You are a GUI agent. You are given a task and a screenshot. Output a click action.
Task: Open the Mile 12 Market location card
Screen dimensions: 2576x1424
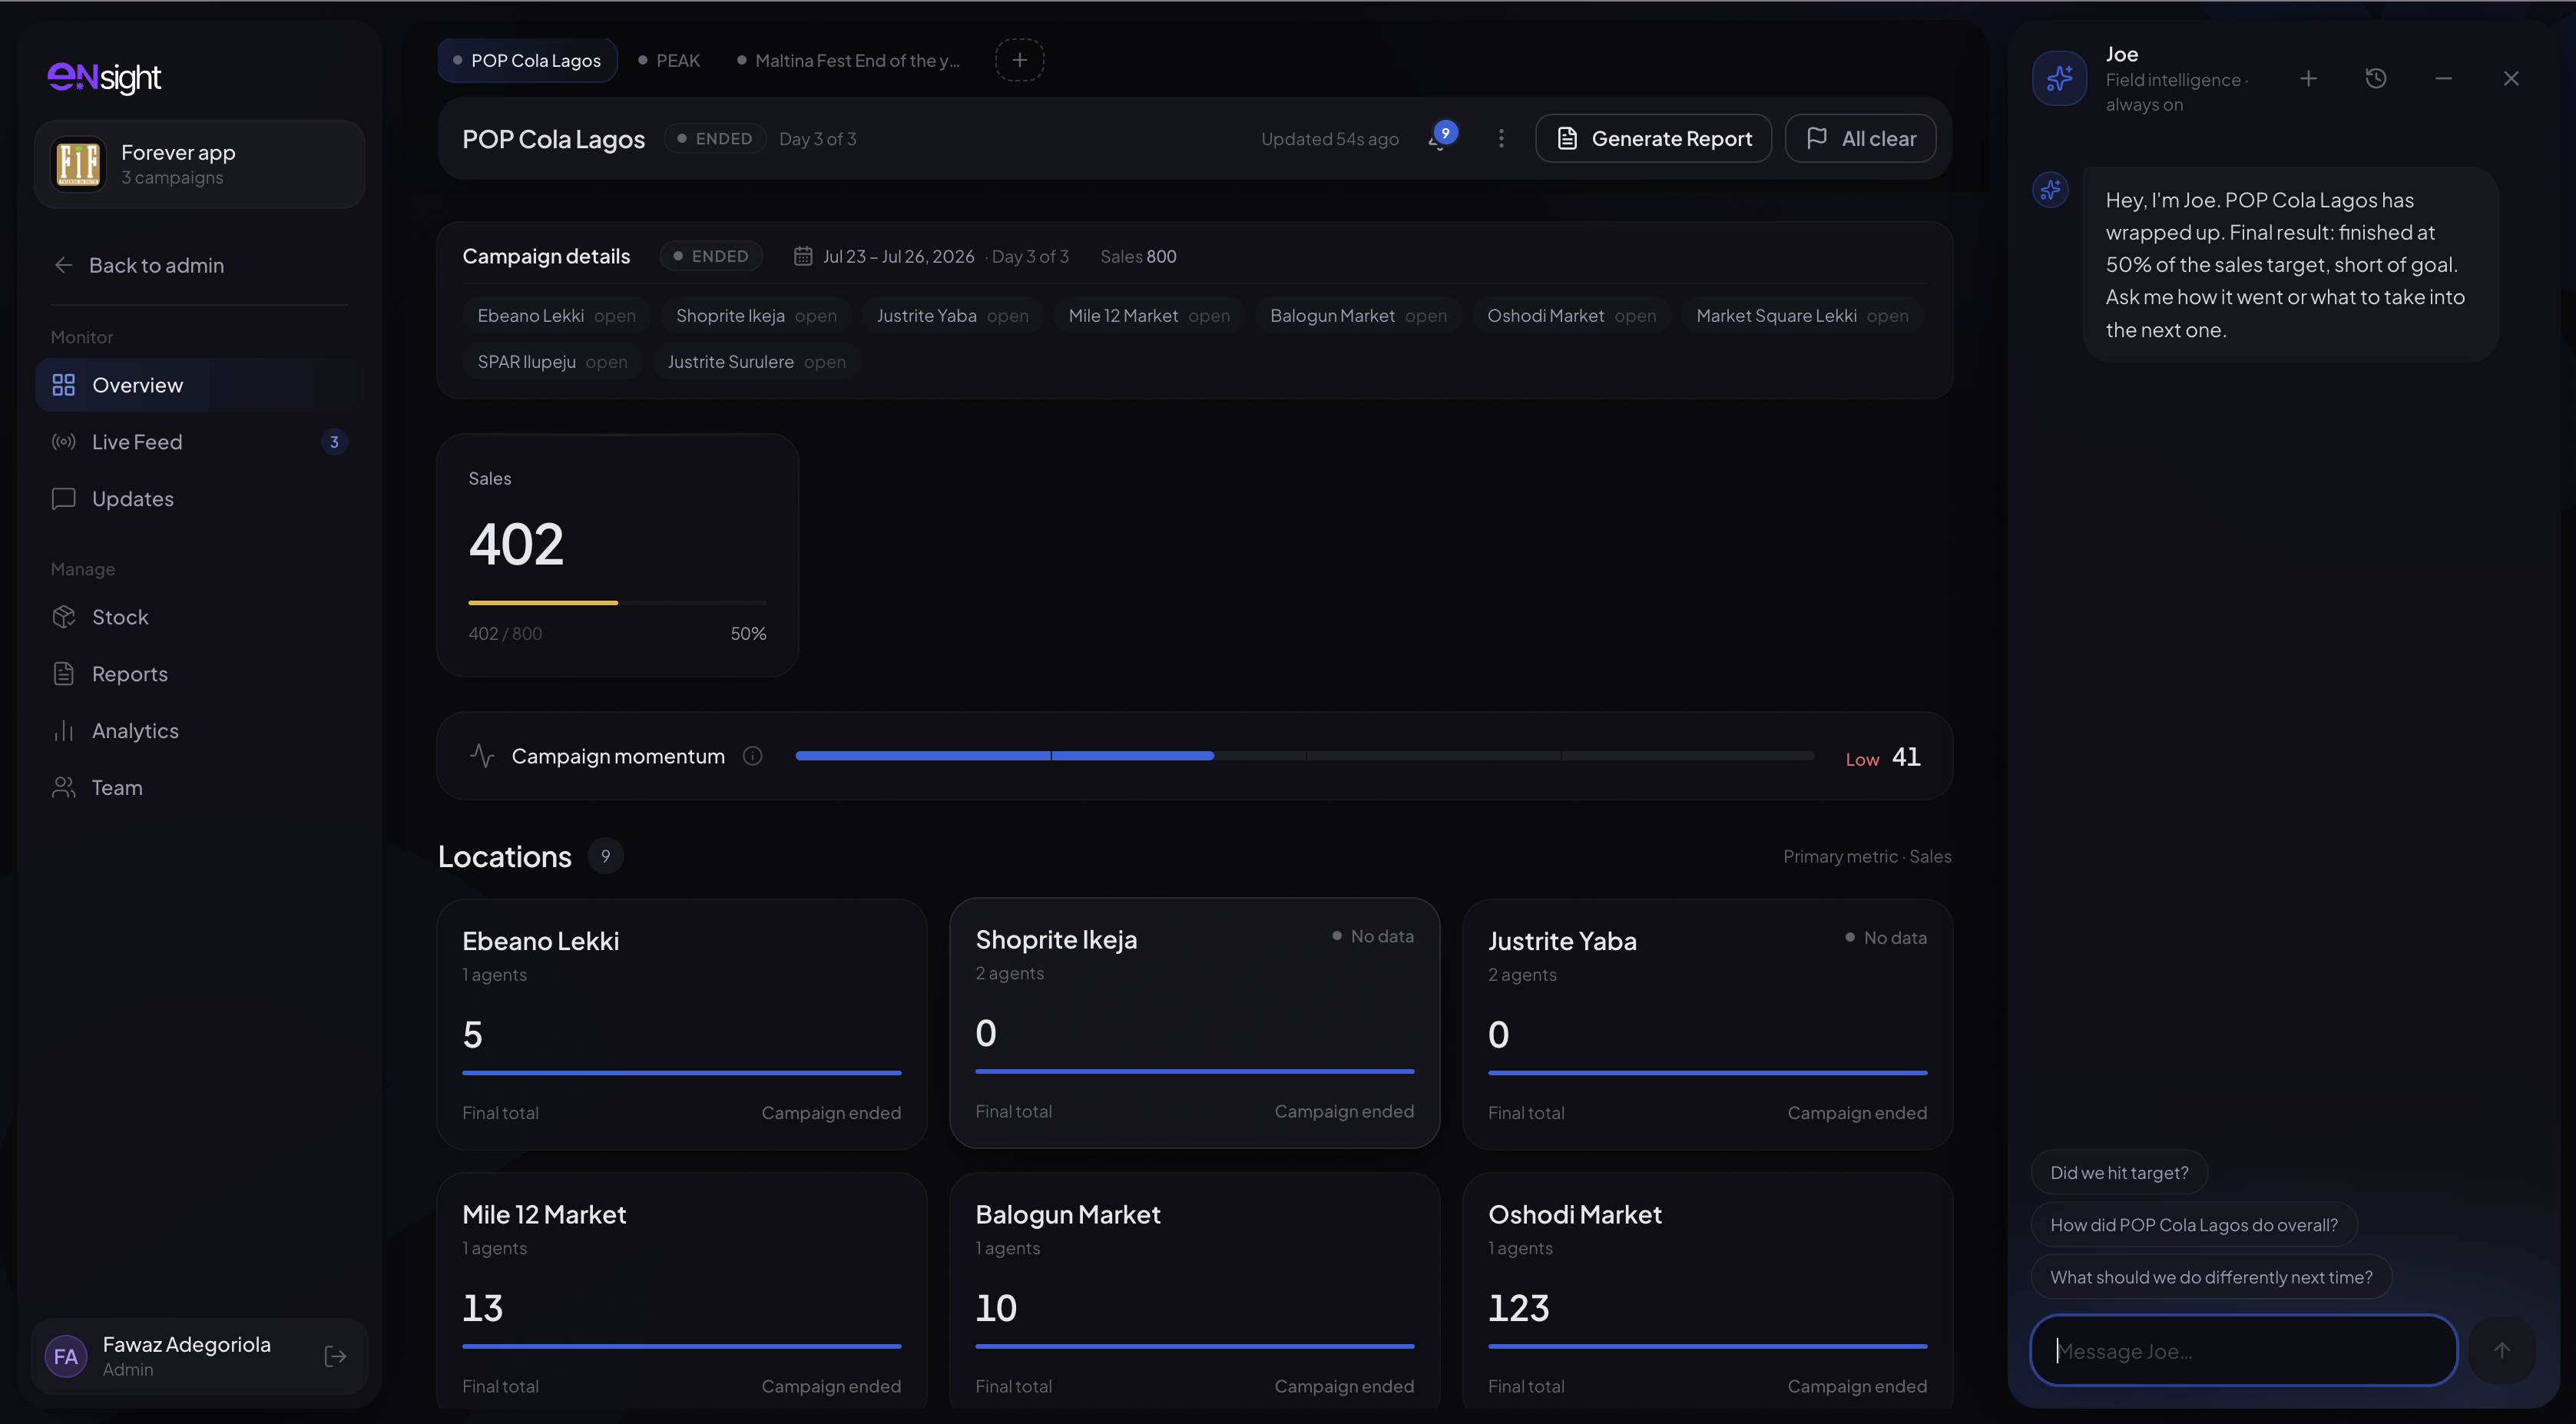tap(681, 1291)
